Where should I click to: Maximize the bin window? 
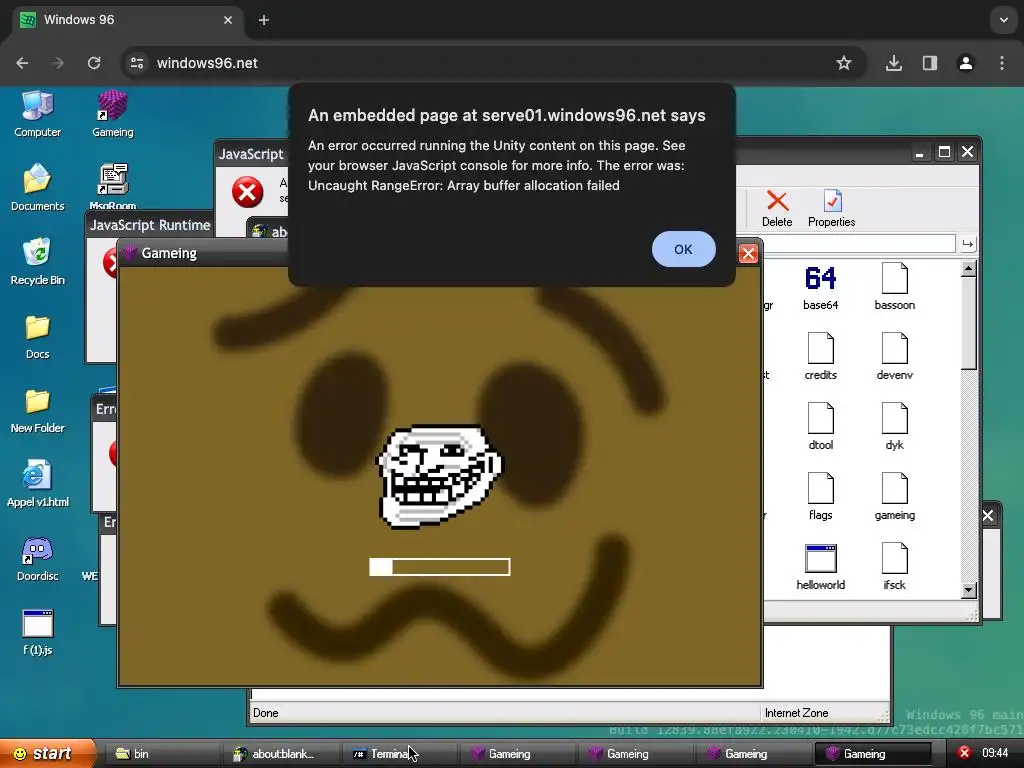coord(944,152)
